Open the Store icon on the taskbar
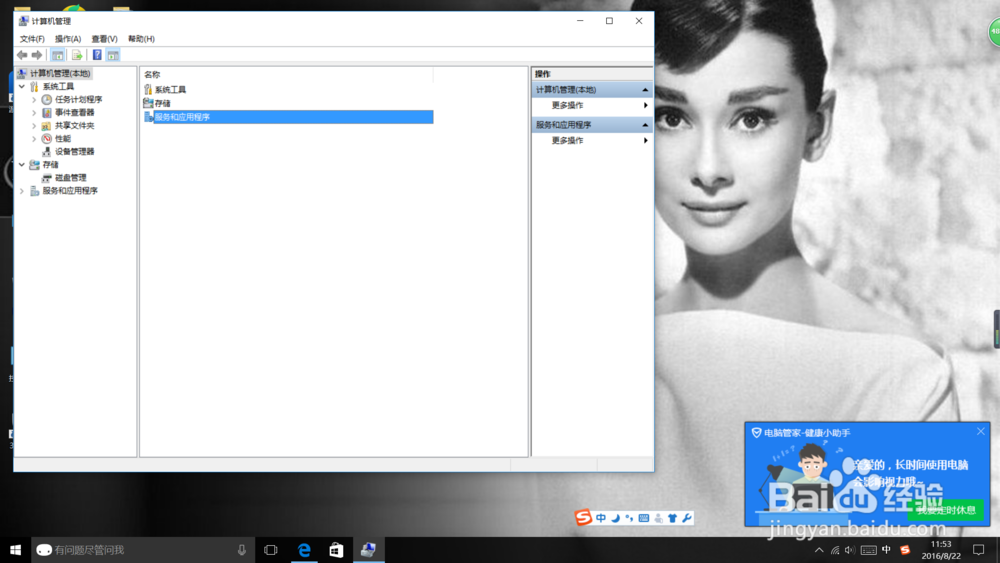Viewport: 1000px width, 563px height. (336, 550)
